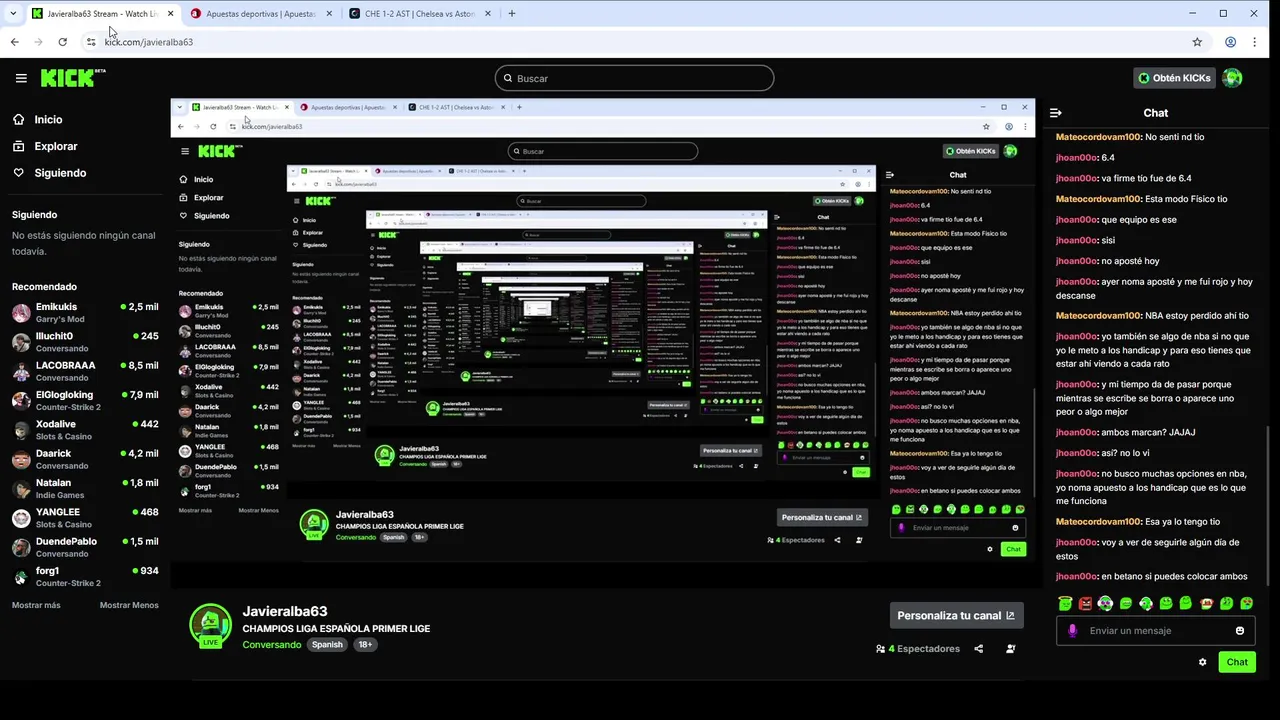Viewport: 1280px width, 720px height.
Task: Open chat settings gear icon
Action: click(1202, 662)
